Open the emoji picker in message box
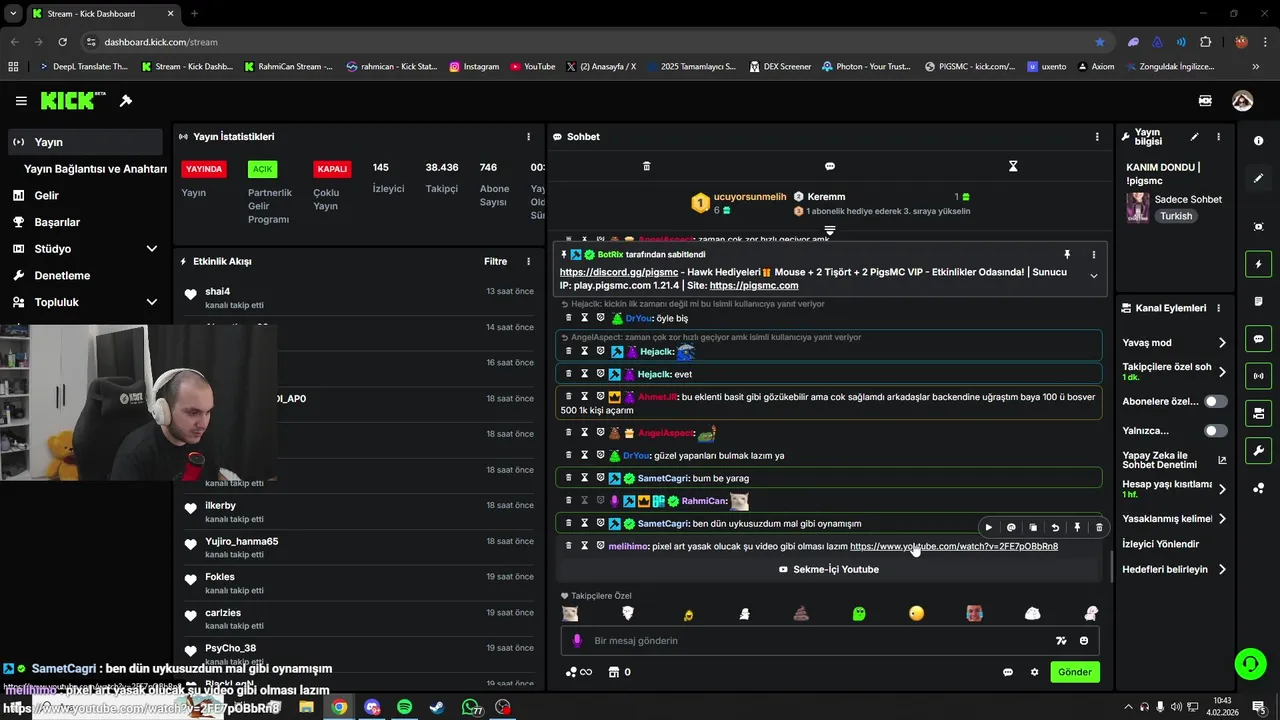The height and width of the screenshot is (720, 1280). (1084, 641)
